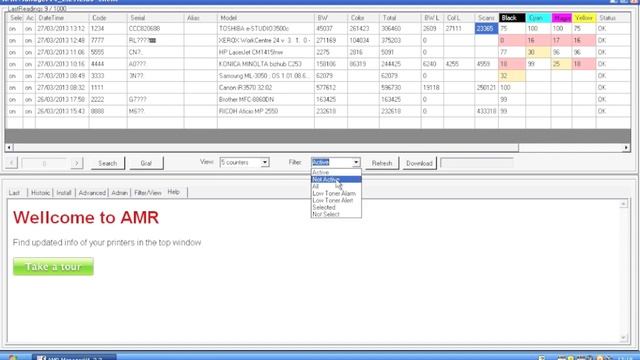This screenshot has height=360, width=640.
Task: Select the highlighted Scans cell 23365
Action: 486,29
